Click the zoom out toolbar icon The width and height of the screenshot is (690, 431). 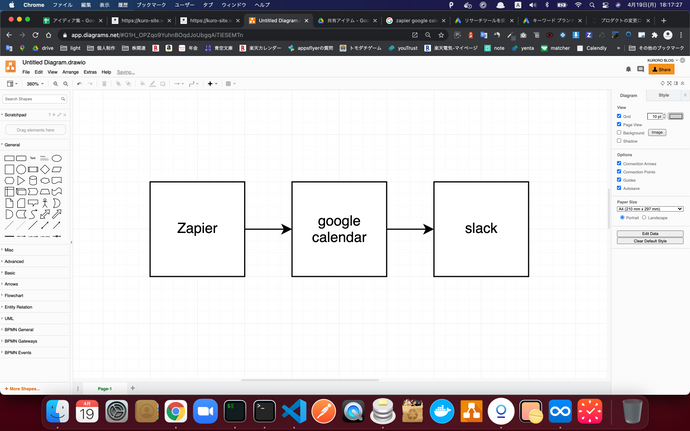coord(66,84)
